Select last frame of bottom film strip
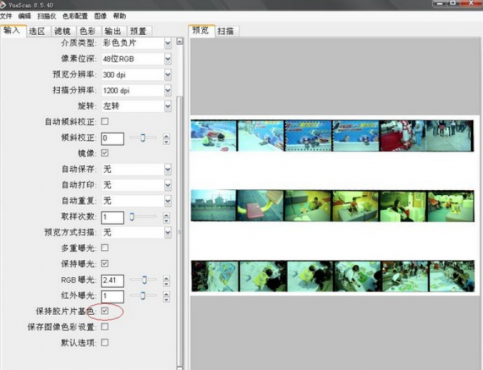This screenshot has height=370, width=483. tap(452, 276)
